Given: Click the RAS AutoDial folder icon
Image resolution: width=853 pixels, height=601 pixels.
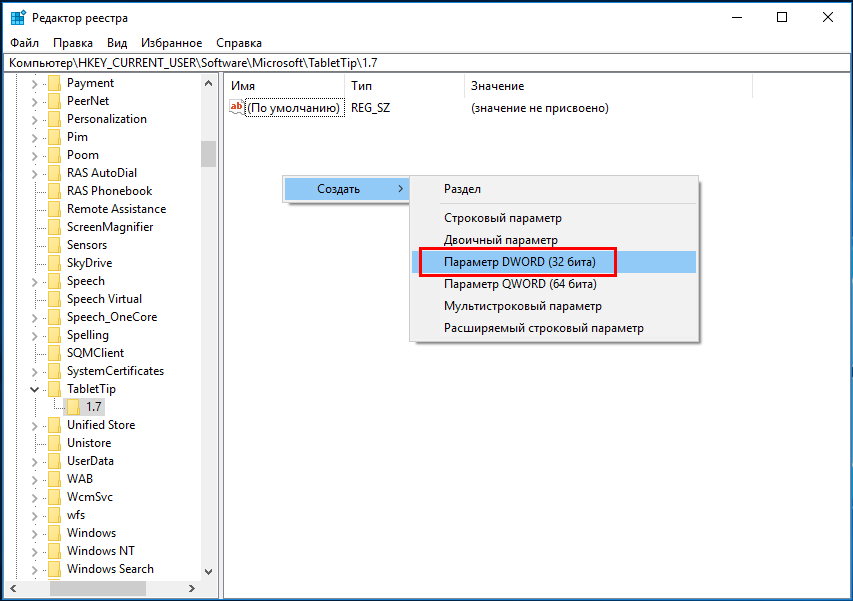Looking at the screenshot, I should [x=54, y=173].
